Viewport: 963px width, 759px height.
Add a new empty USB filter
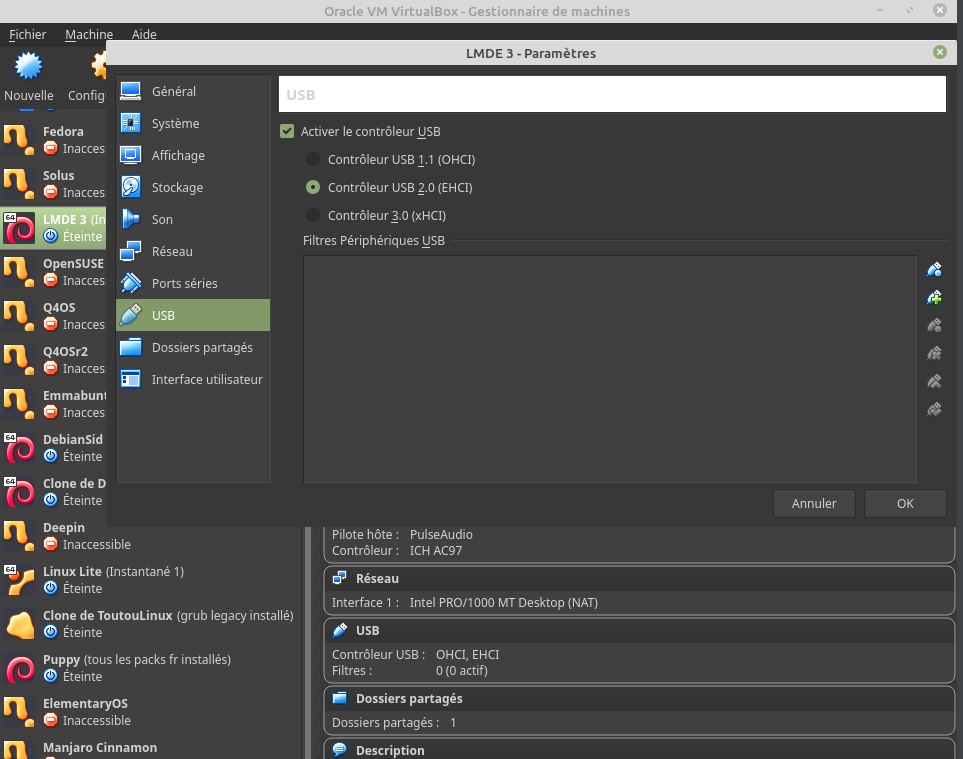pyautogui.click(x=934, y=270)
